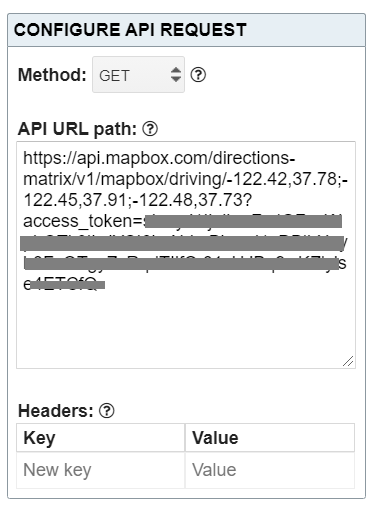Place cursor on the api.mapbox.com URL line

coord(159,158)
